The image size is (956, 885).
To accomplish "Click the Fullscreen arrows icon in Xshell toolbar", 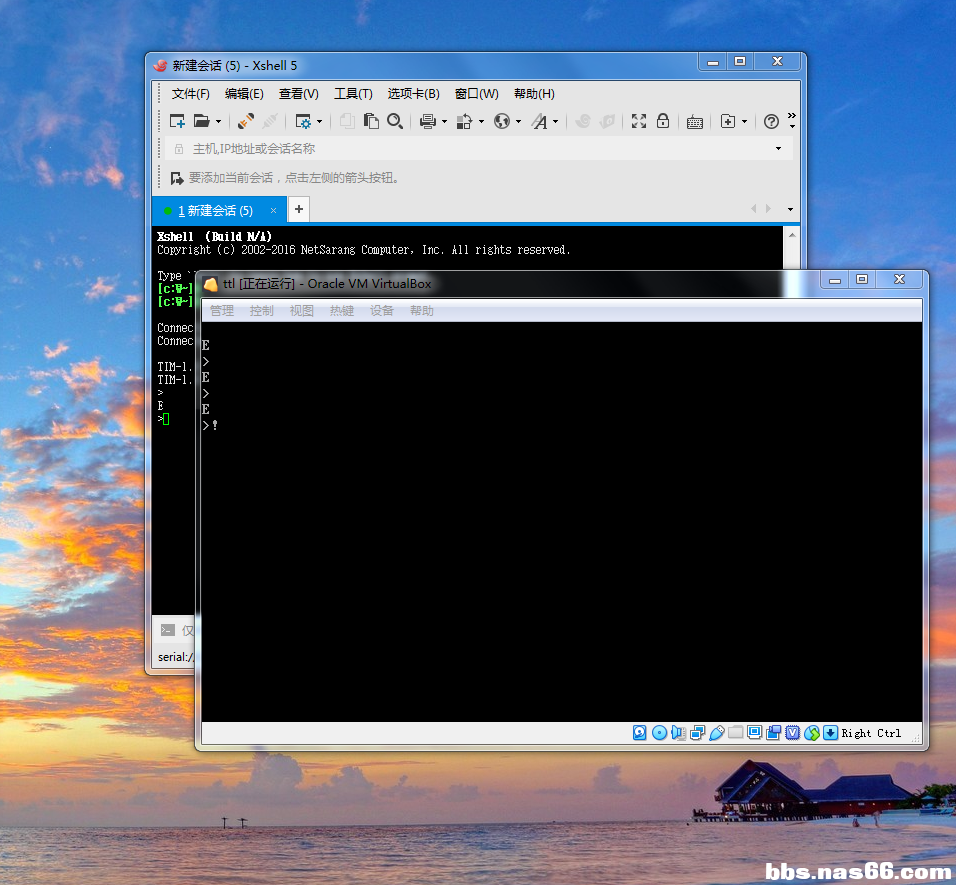I will (x=639, y=121).
